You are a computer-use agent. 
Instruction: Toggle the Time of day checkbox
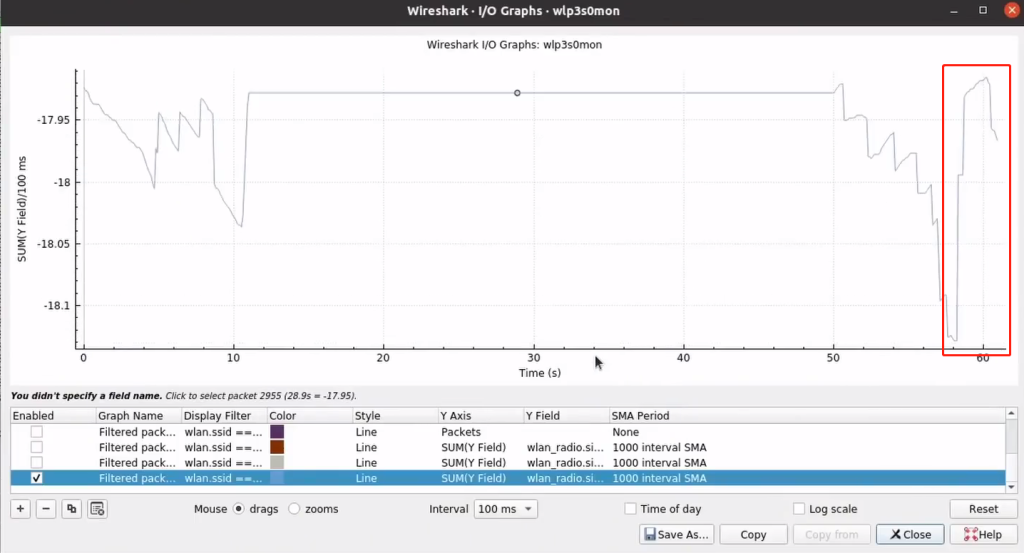click(x=630, y=509)
